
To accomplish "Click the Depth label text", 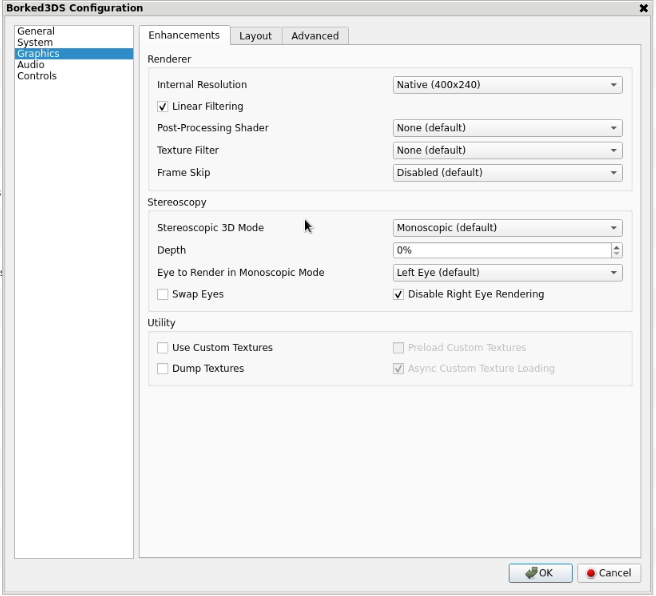I will [x=172, y=250].
